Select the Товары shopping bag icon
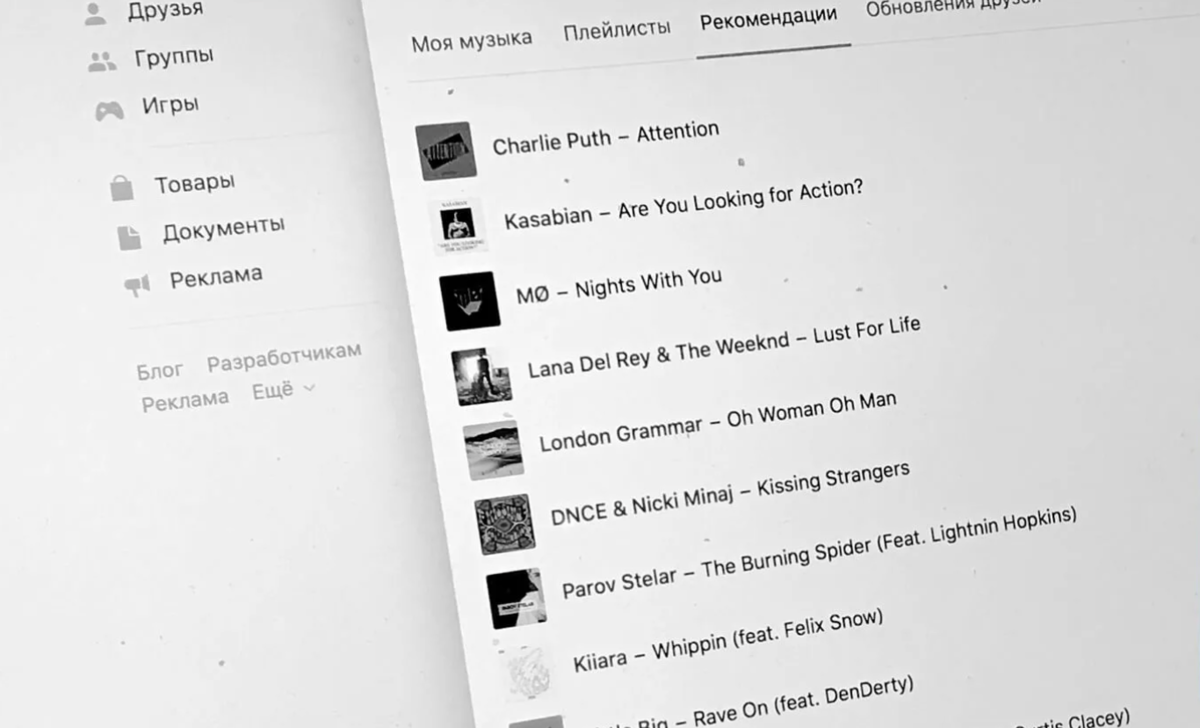Image resolution: width=1200 pixels, height=728 pixels. point(122,187)
